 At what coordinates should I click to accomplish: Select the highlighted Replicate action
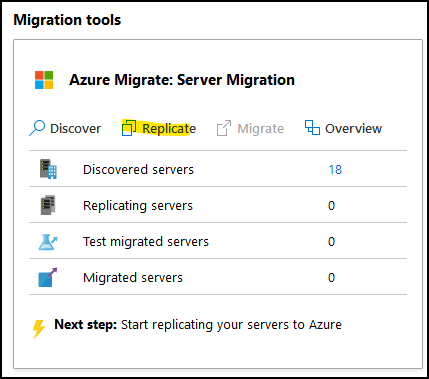pos(169,129)
